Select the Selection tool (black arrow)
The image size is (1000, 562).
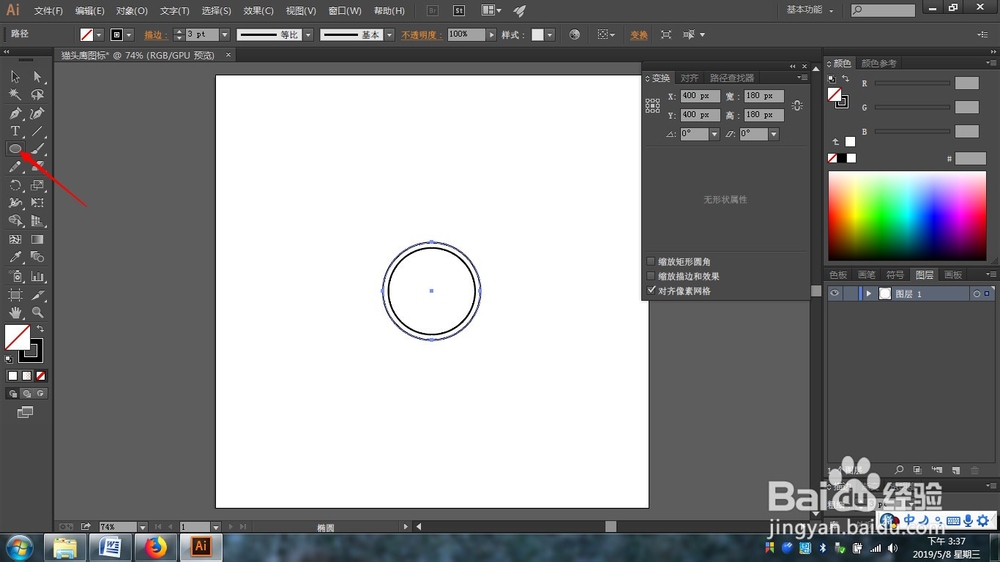(x=15, y=77)
